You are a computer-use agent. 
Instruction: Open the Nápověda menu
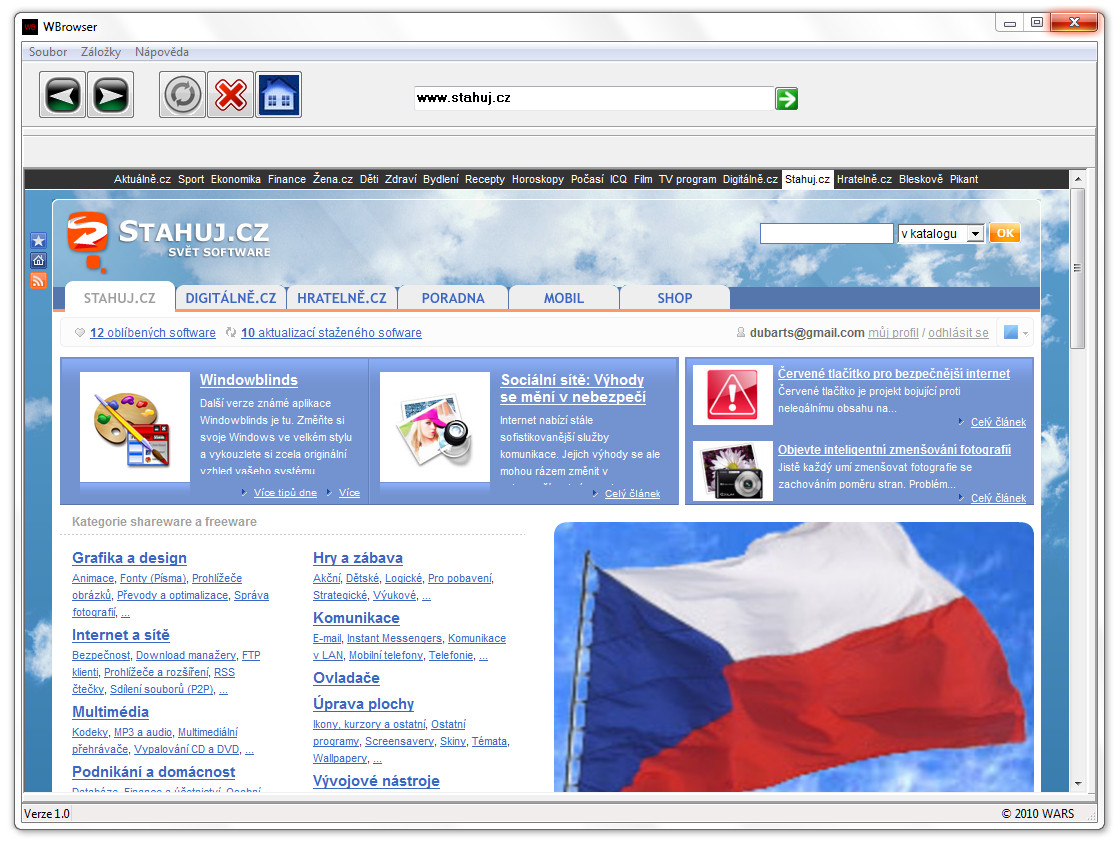(162, 52)
